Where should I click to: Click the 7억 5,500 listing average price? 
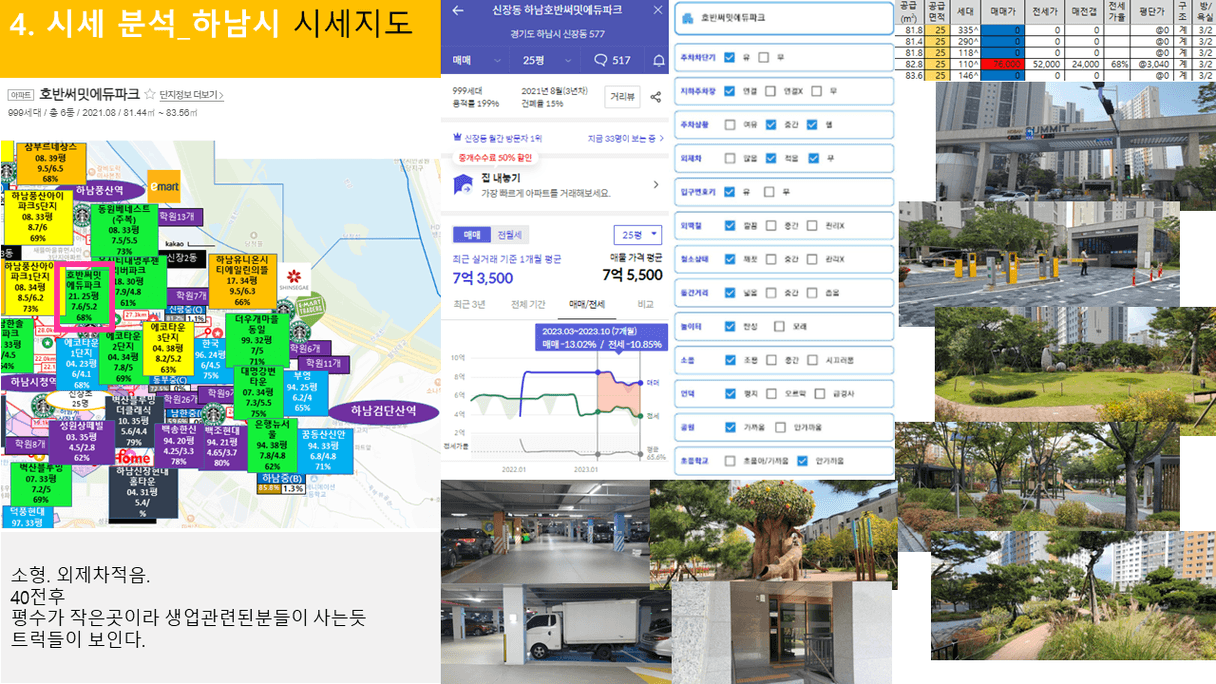click(x=630, y=276)
